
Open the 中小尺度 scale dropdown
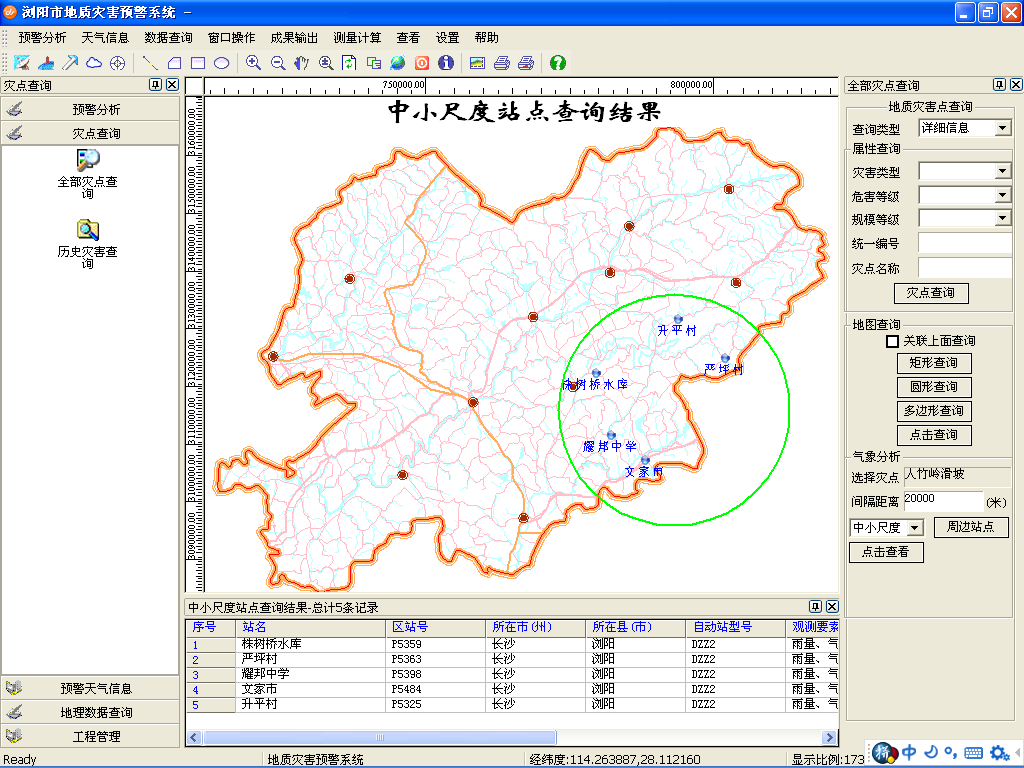pos(914,528)
